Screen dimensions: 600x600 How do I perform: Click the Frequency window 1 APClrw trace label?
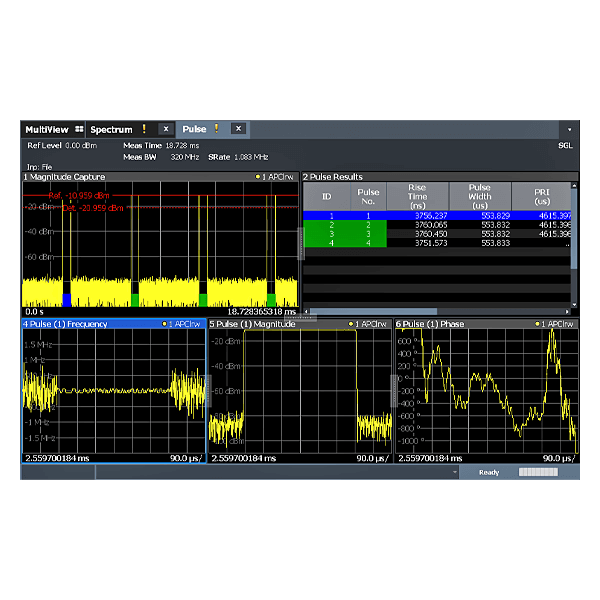coord(181,324)
